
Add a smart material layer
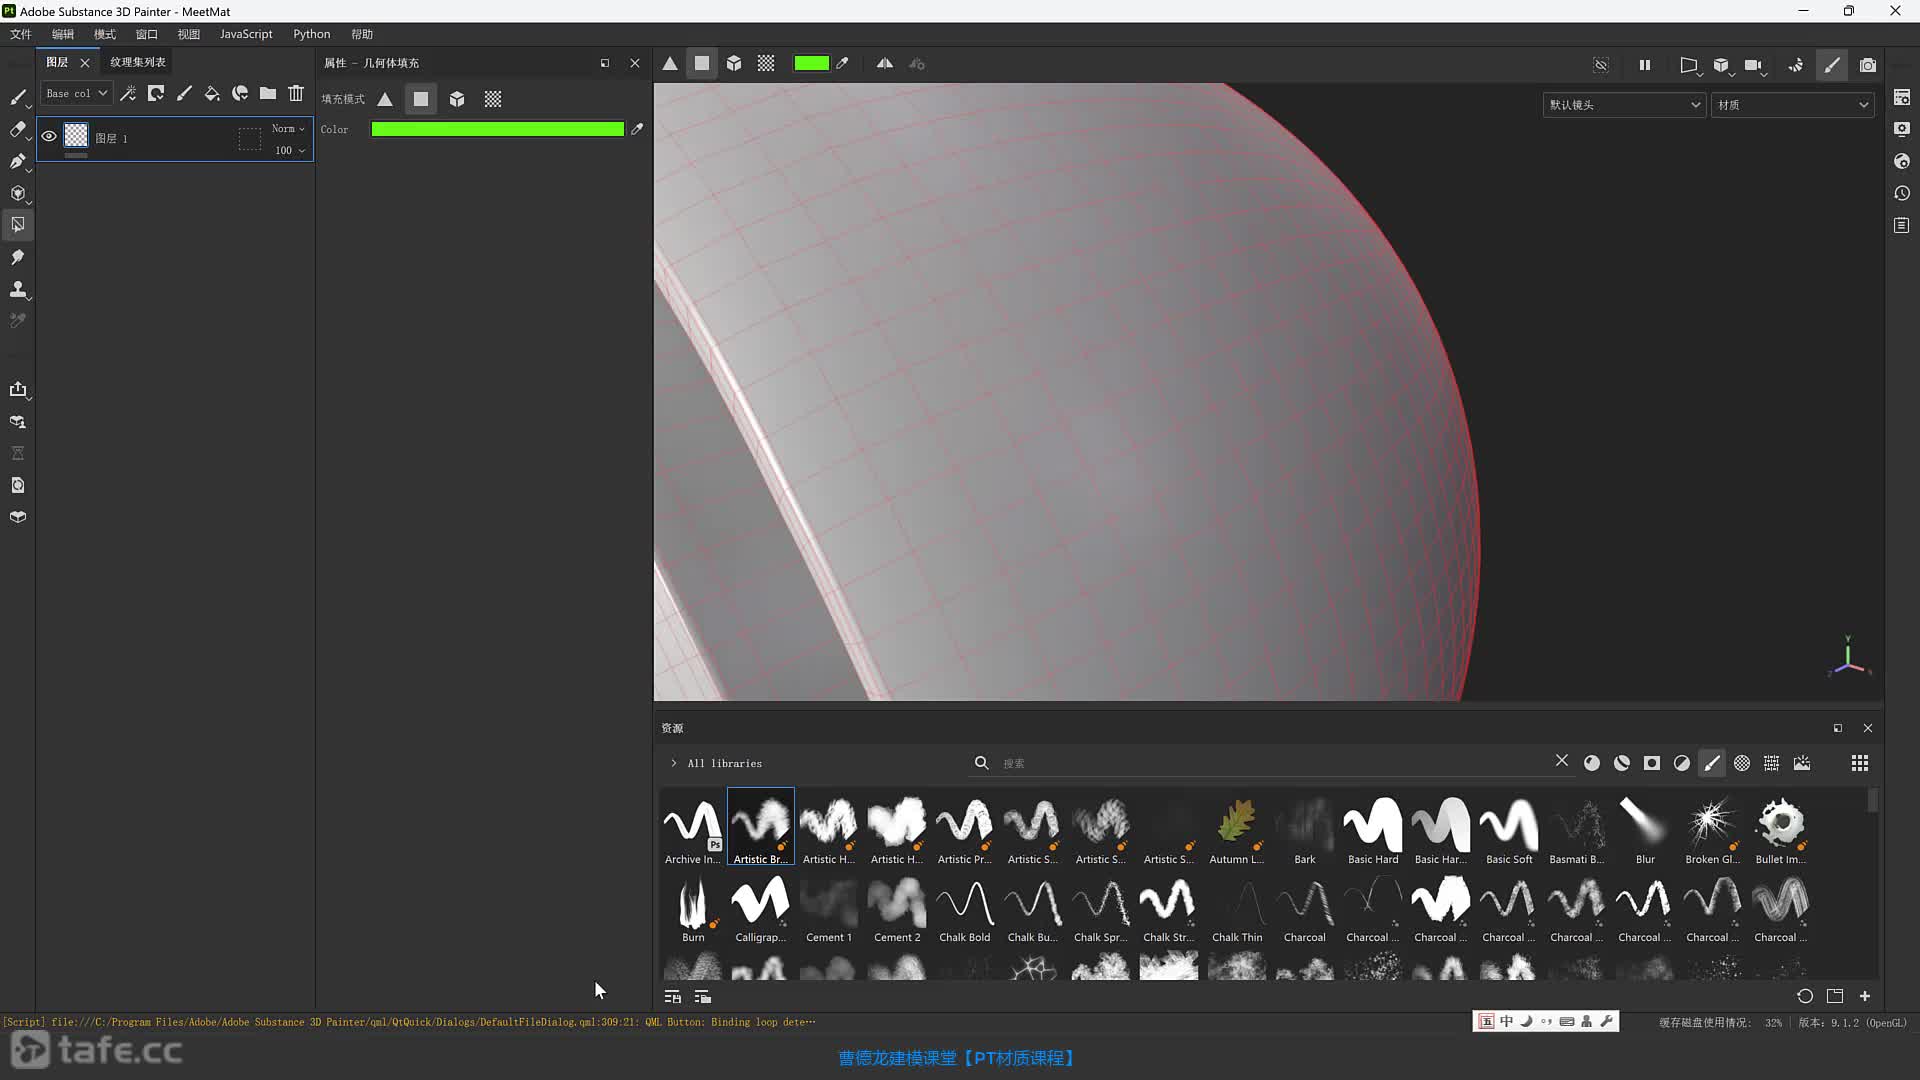[240, 93]
